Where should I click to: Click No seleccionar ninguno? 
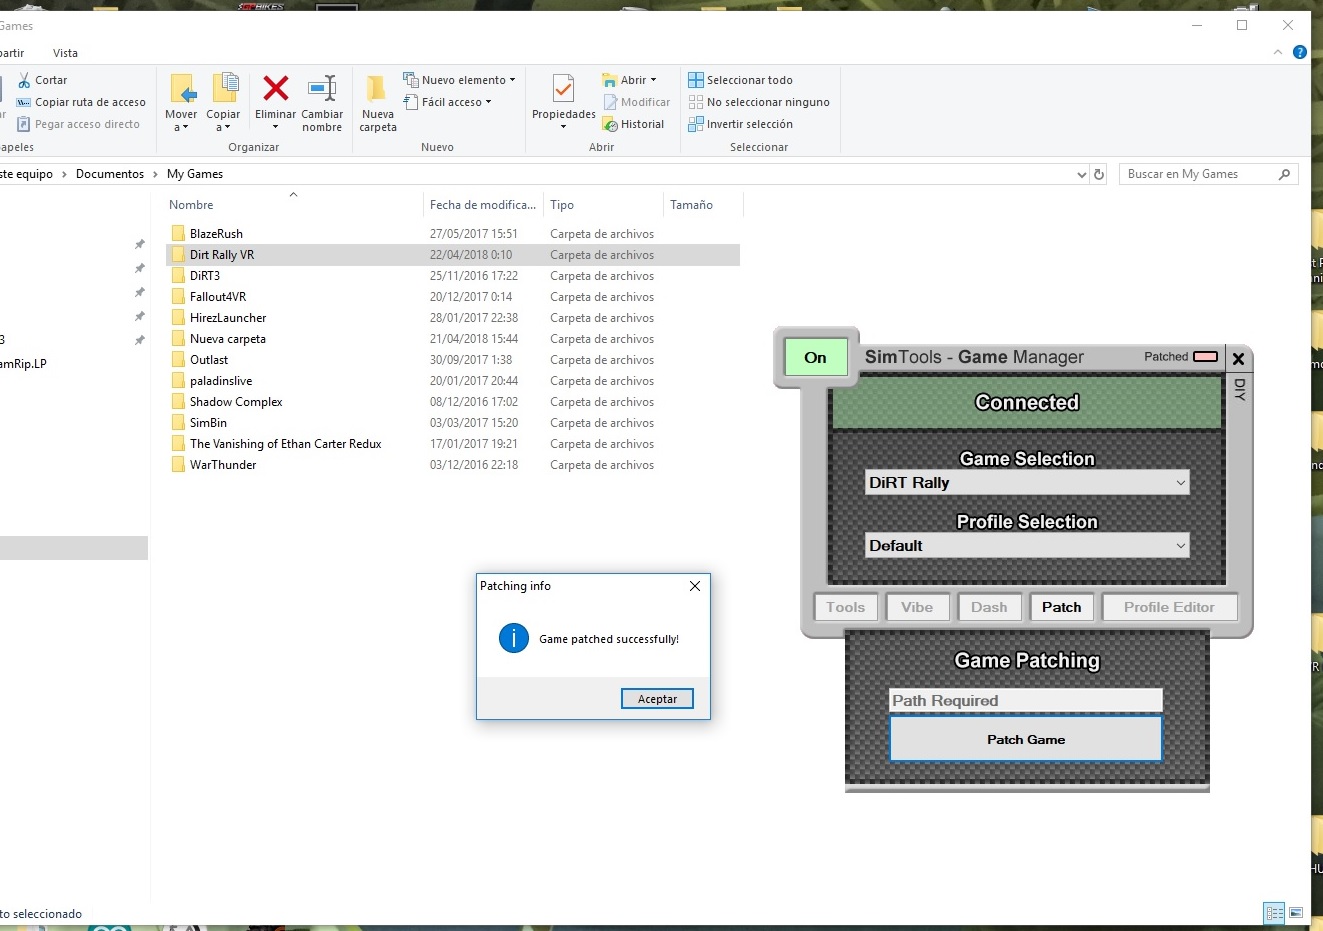759,102
